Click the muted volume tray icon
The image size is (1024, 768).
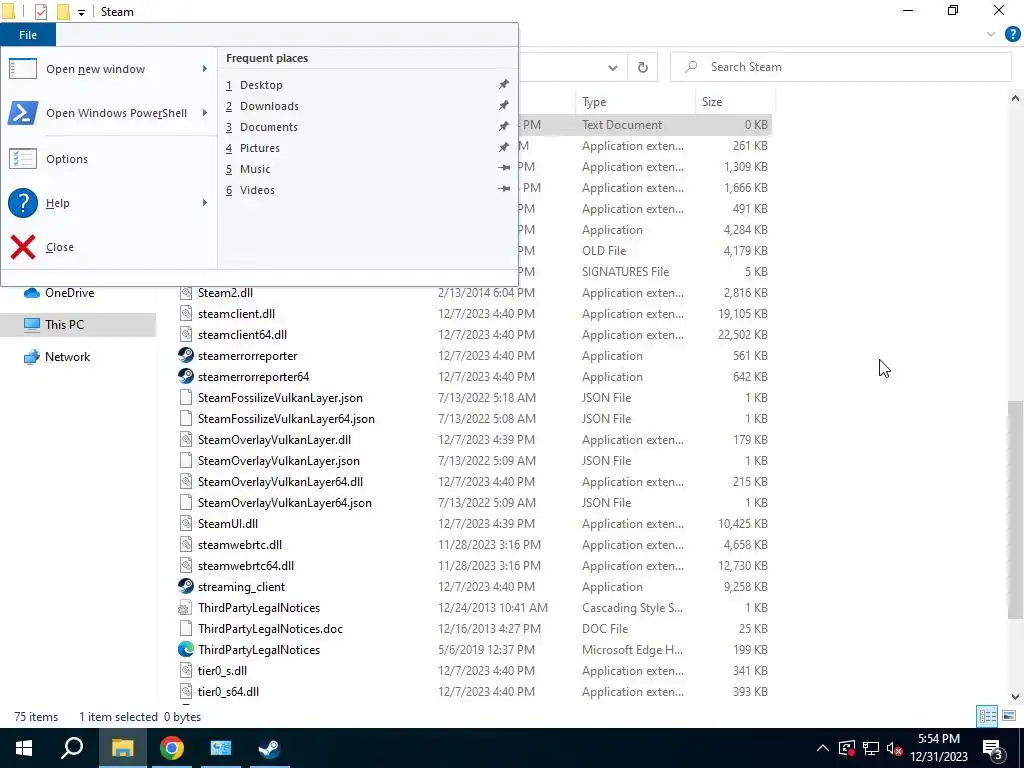pyautogui.click(x=894, y=748)
